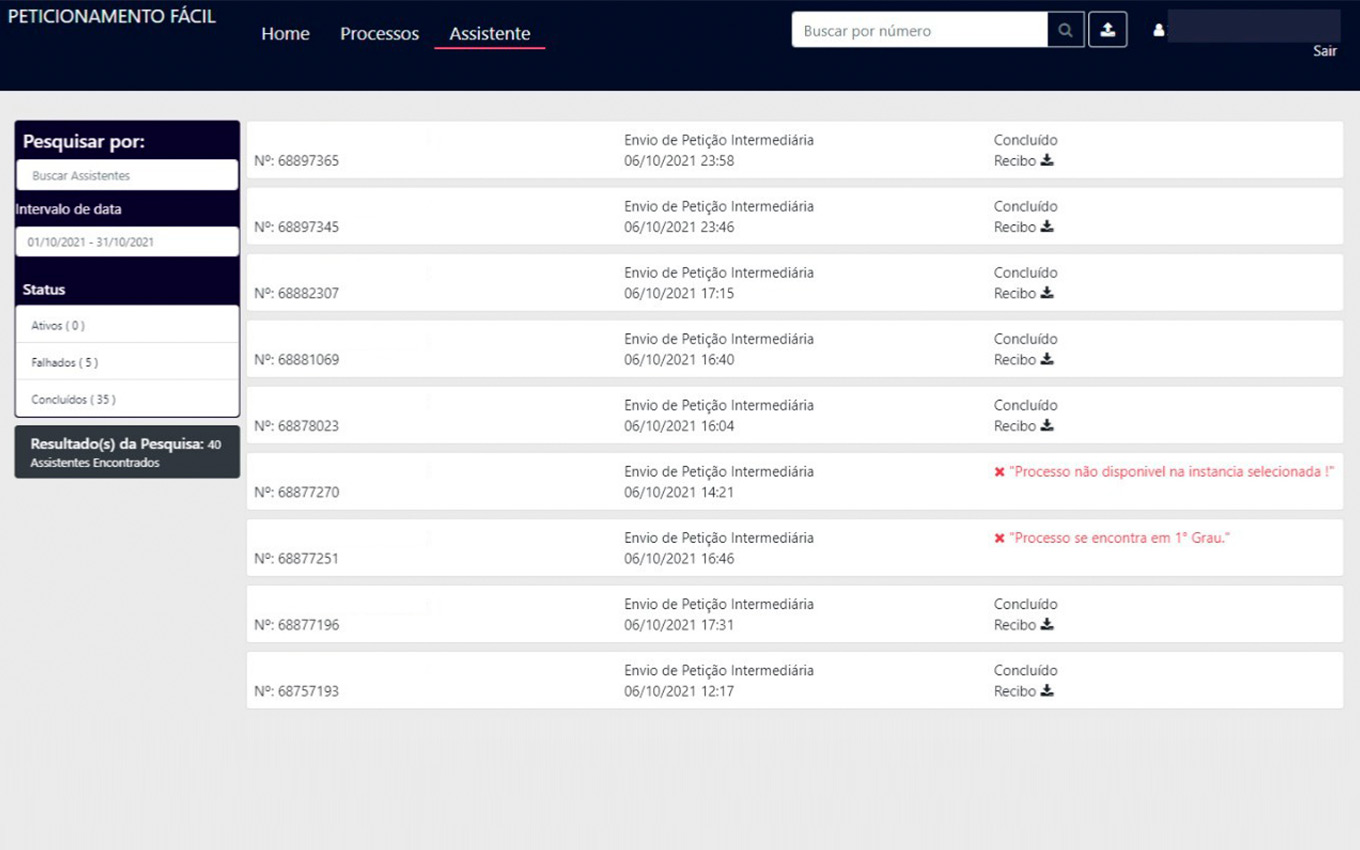Download receipt for petition Nº 68877196

1047,625
